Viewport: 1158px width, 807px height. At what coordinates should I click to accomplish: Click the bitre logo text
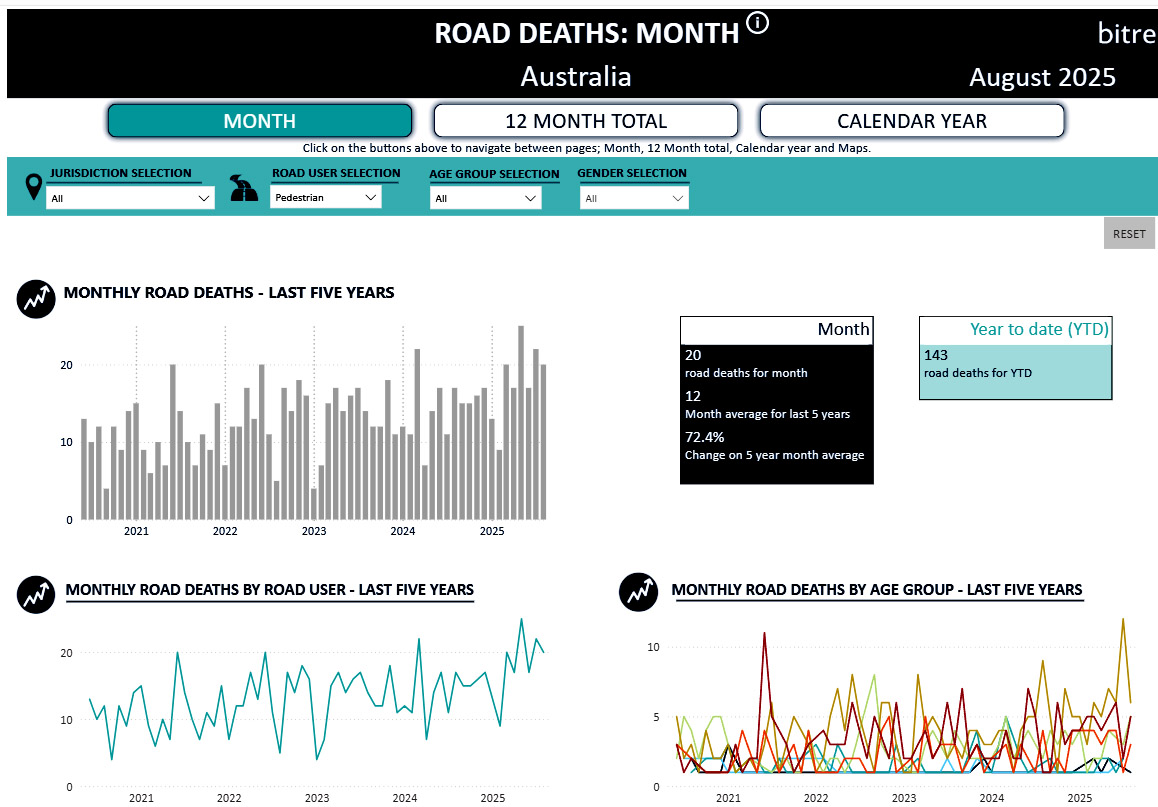1126,33
